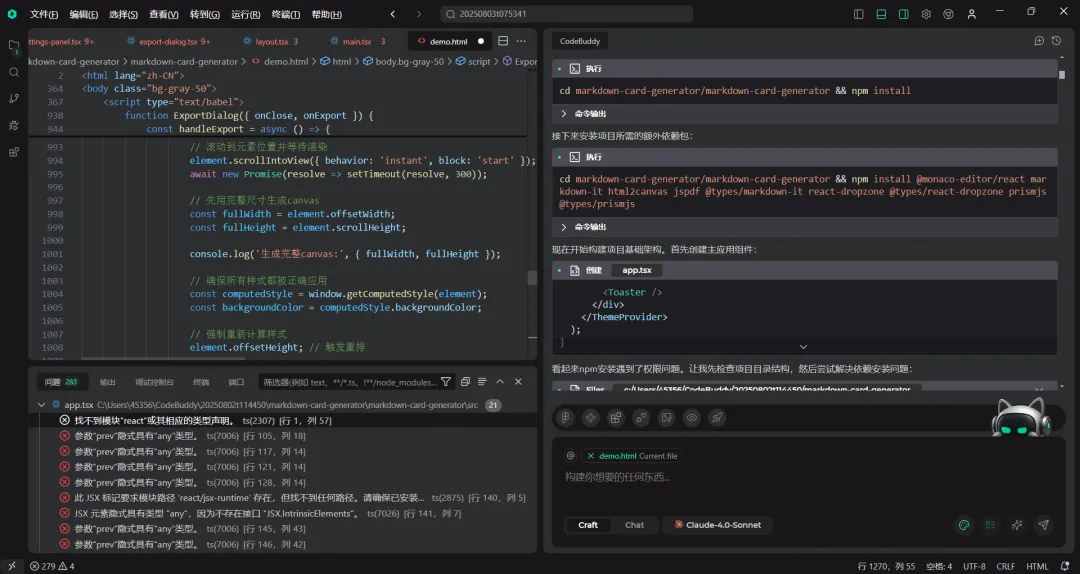This screenshot has width=1080, height=574.
Task: Open the Search view in the activity bar
Action: 14,72
